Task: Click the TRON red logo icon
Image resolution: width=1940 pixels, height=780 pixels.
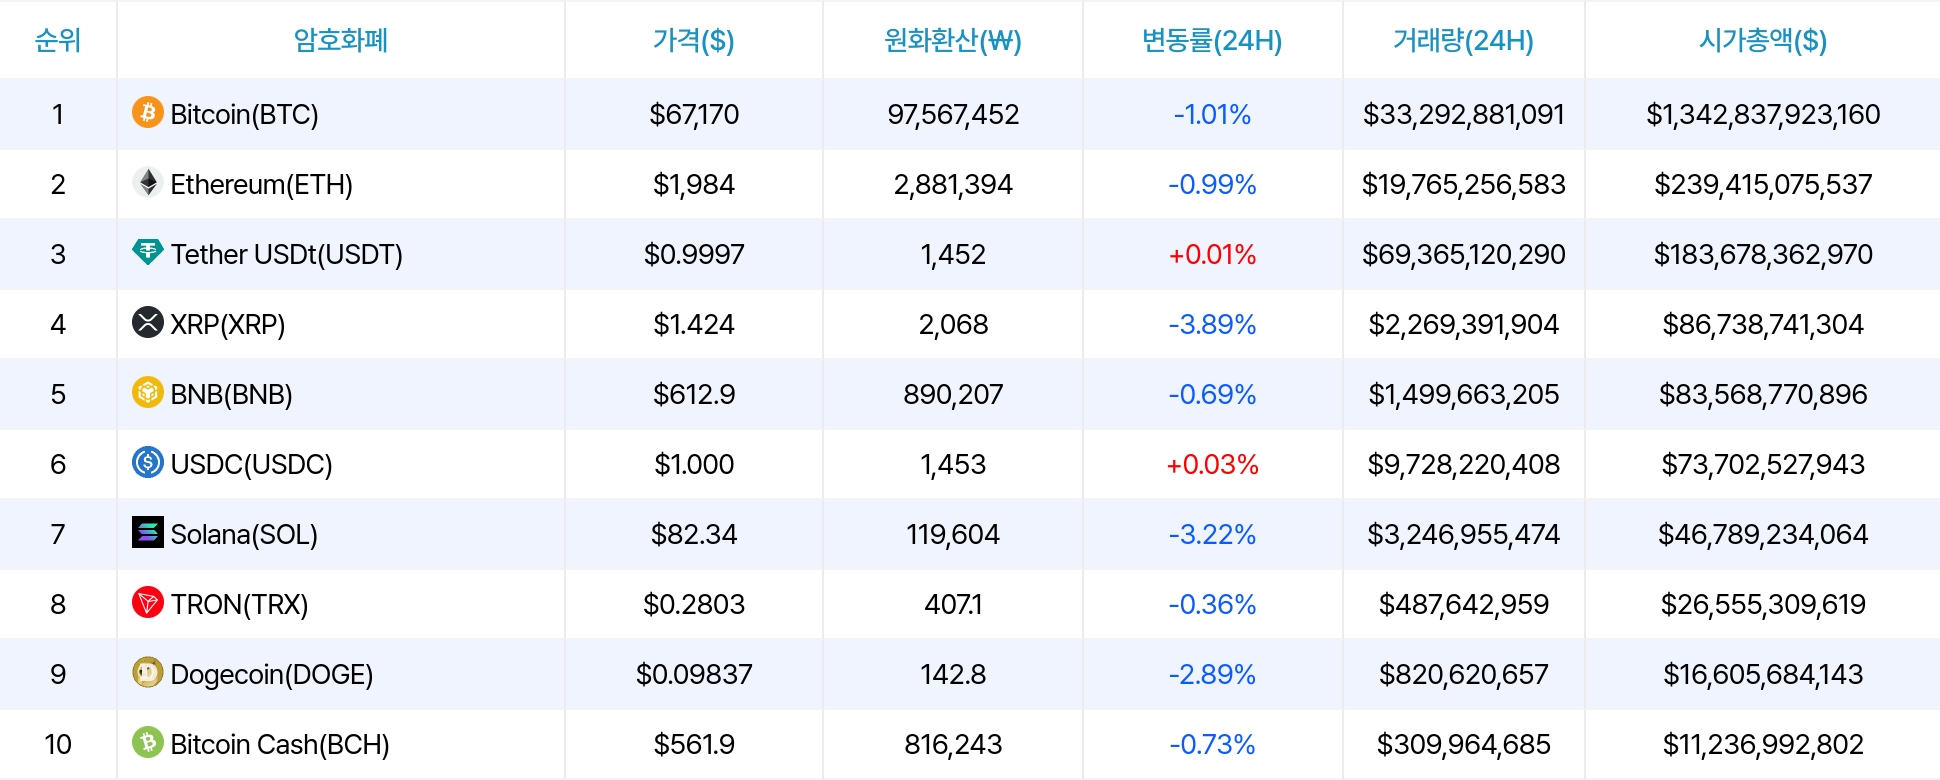Action: tap(148, 602)
